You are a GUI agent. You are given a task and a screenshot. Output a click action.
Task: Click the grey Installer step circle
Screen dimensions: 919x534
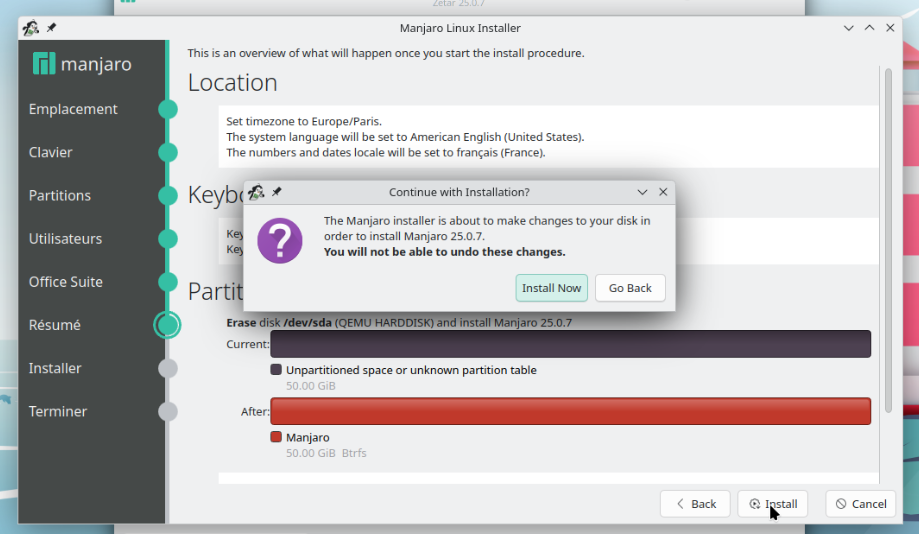(x=168, y=368)
